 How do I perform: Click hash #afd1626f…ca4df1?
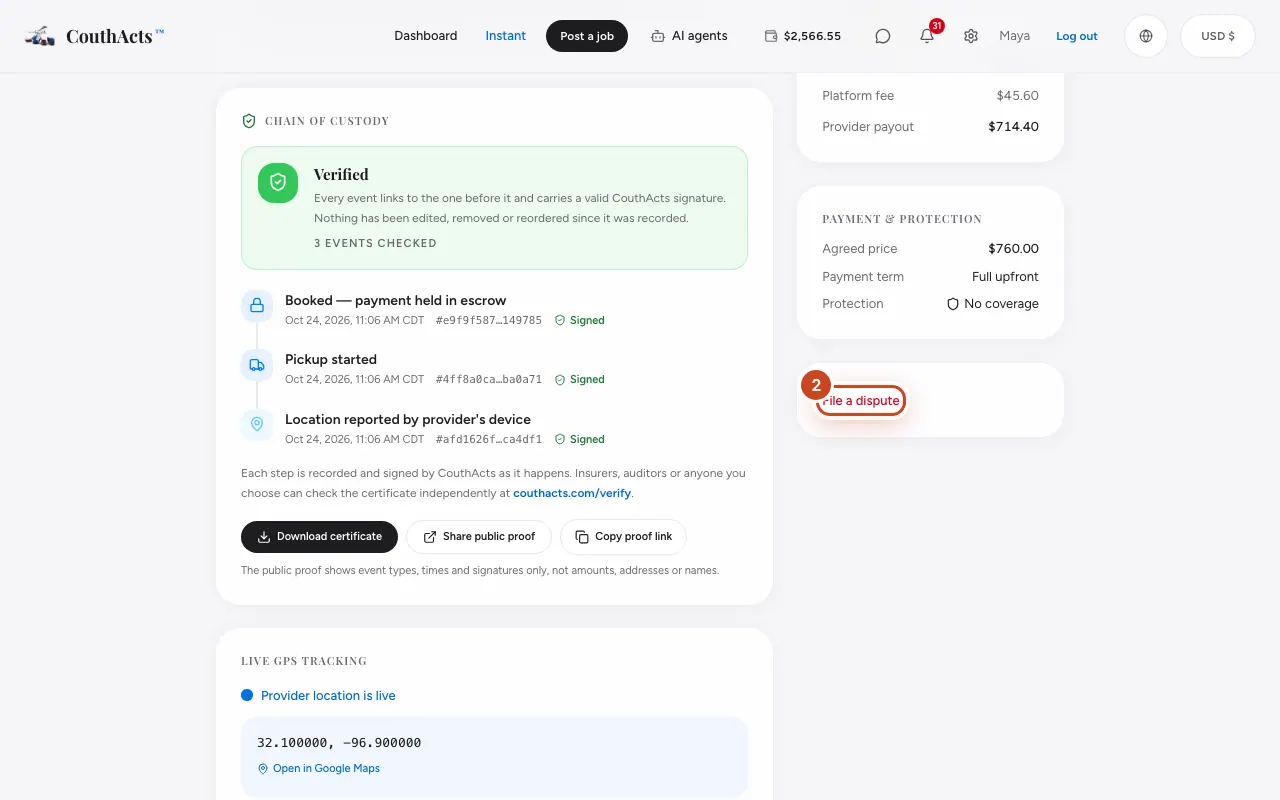(x=489, y=440)
